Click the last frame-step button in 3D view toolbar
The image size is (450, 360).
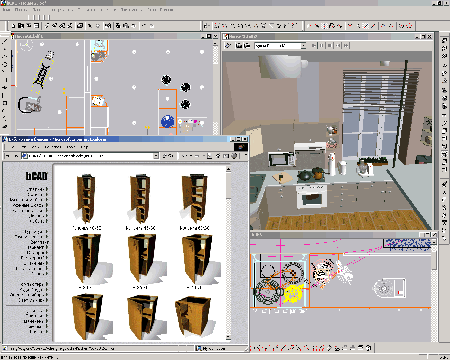[x=346, y=45]
